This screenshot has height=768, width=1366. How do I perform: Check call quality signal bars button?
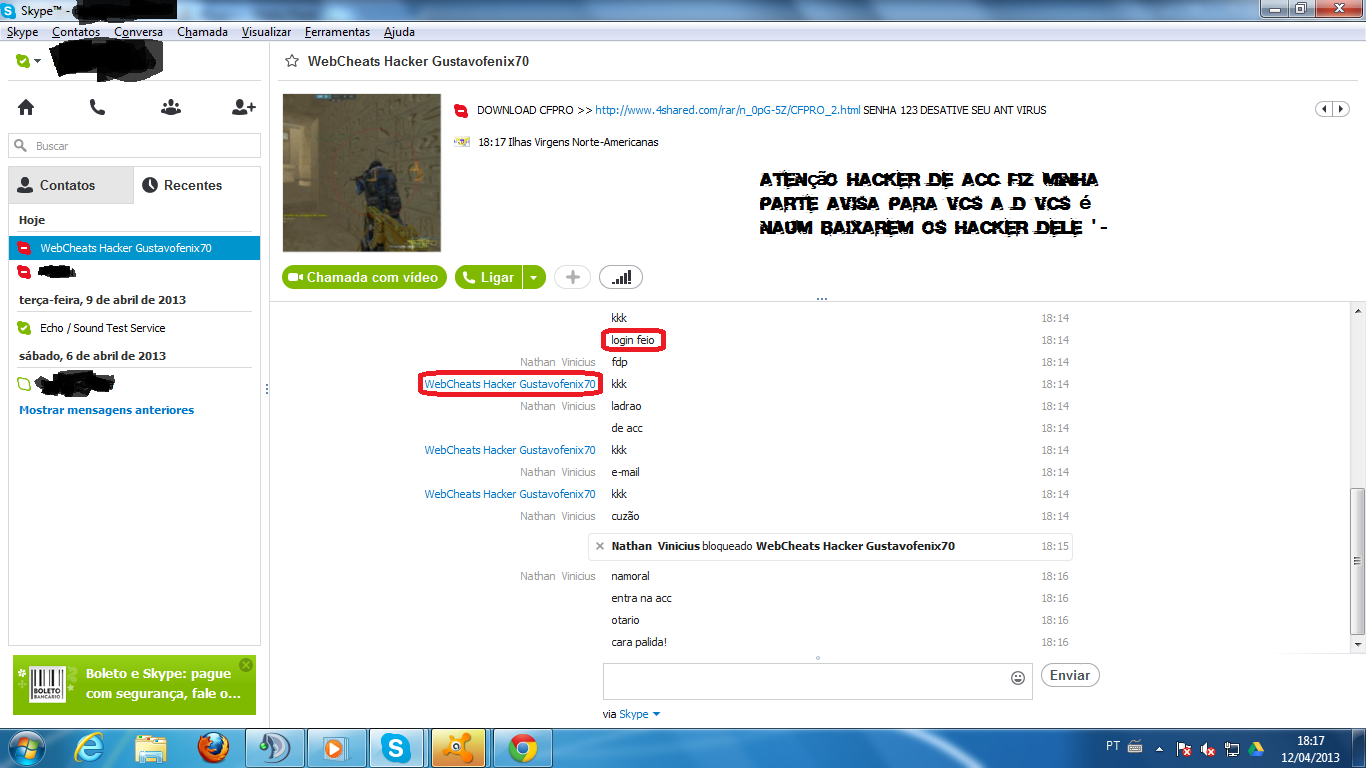coord(621,277)
